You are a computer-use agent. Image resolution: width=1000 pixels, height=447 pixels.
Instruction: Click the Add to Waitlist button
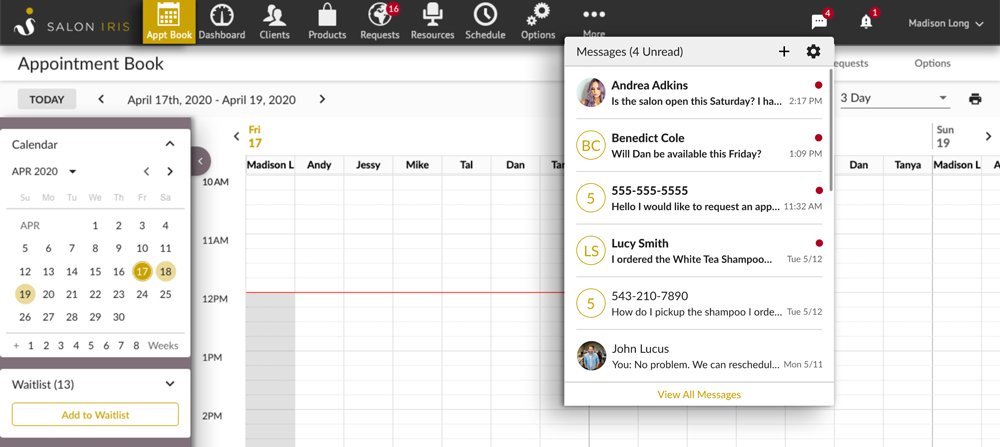[95, 414]
